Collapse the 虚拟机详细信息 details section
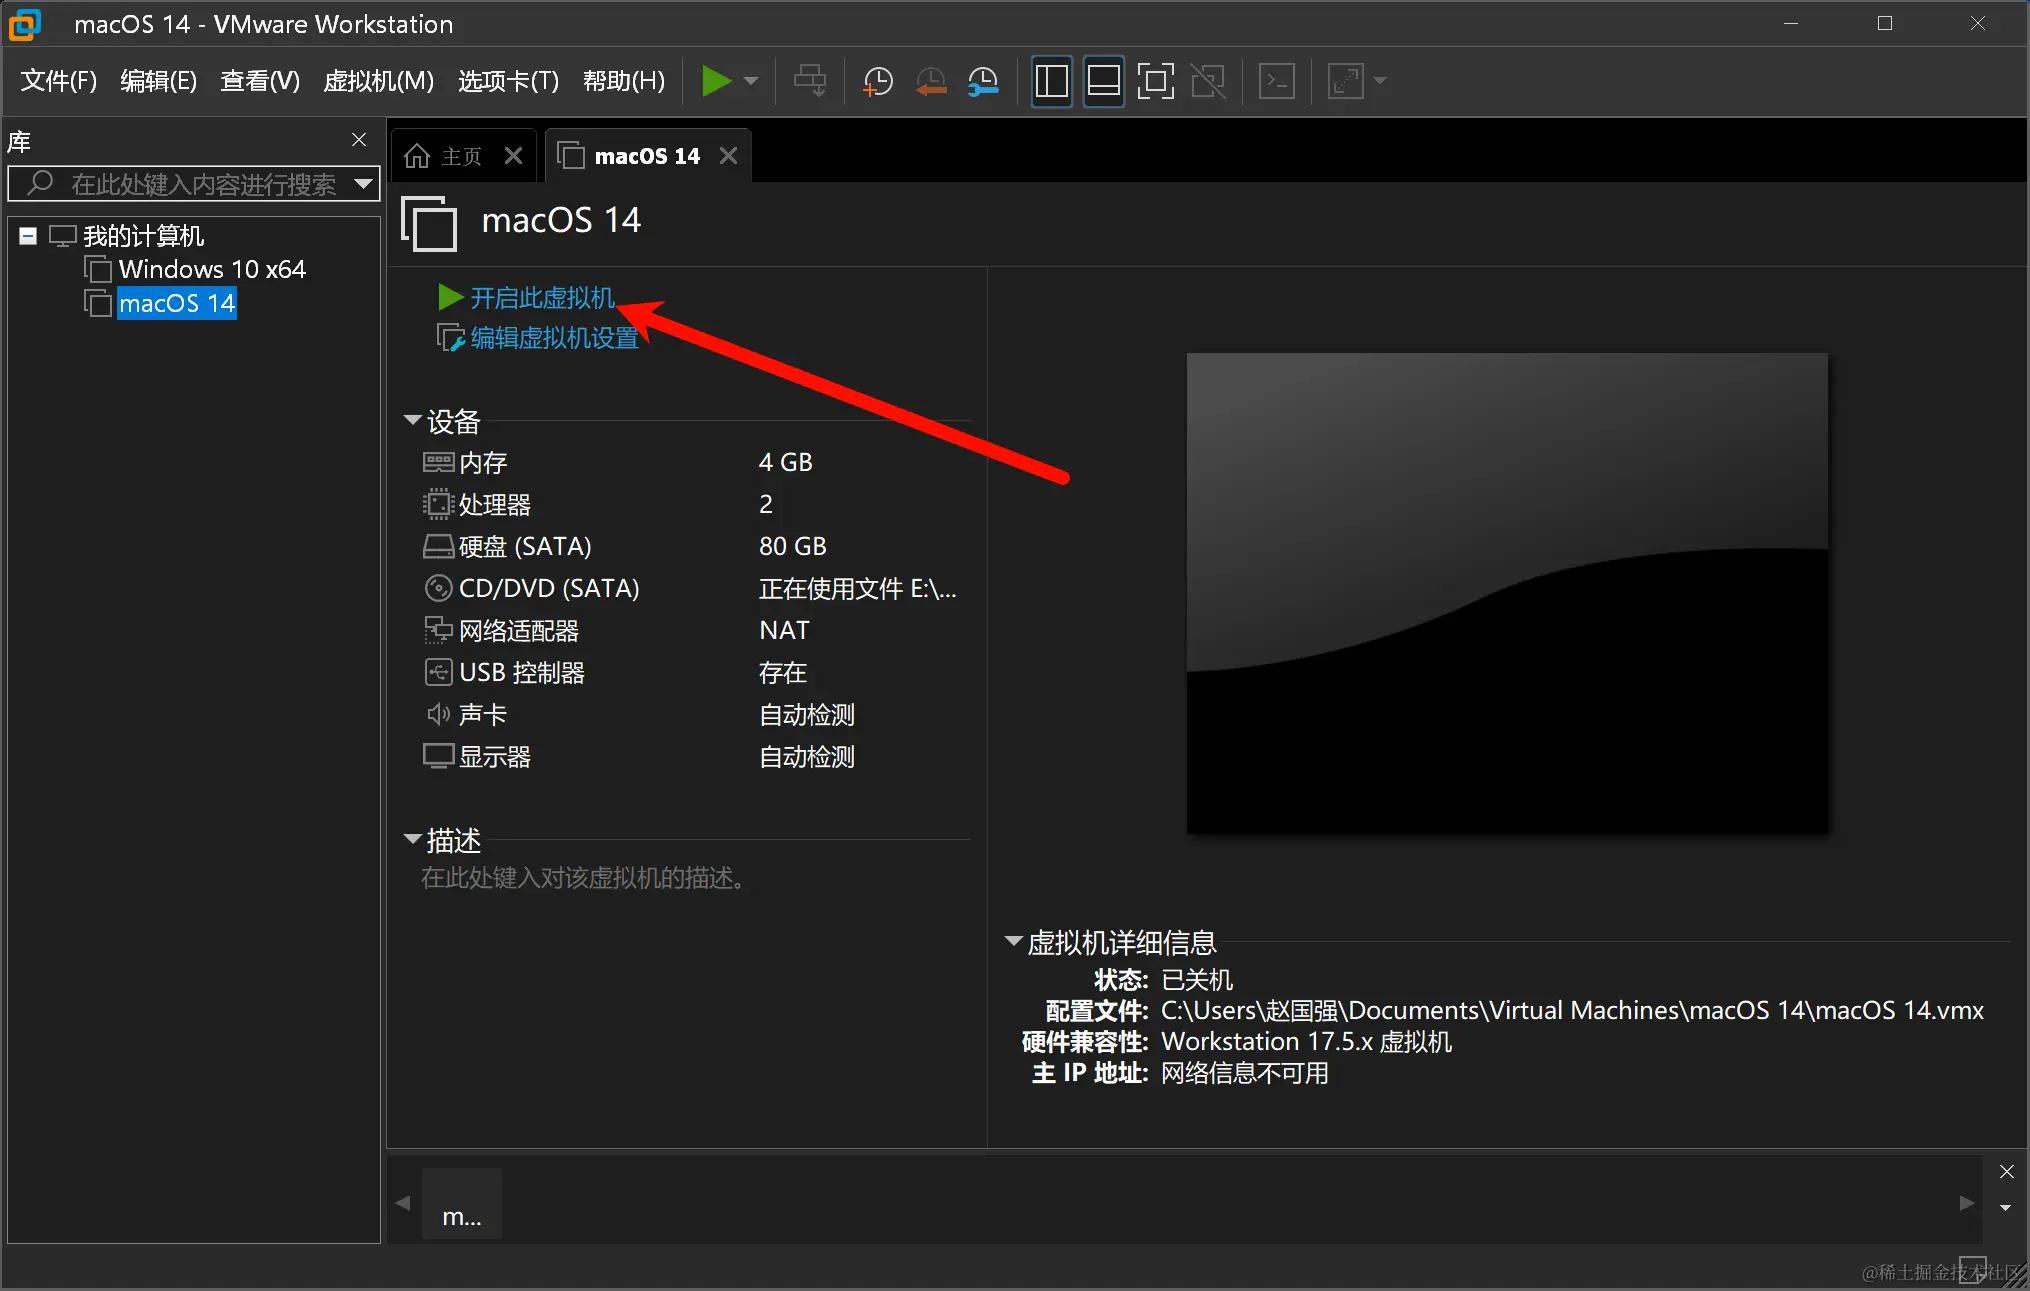 pyautogui.click(x=1012, y=941)
